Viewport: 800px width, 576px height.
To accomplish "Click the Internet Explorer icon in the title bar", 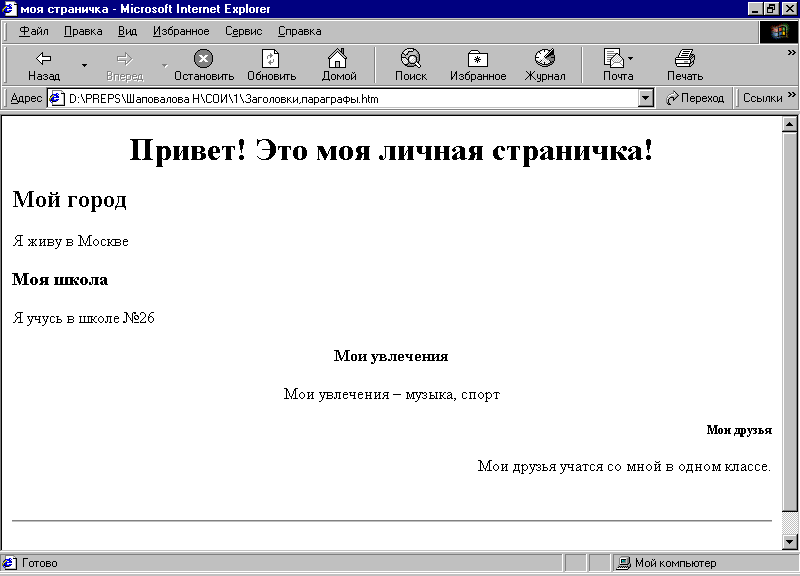I will pyautogui.click(x=9, y=9).
